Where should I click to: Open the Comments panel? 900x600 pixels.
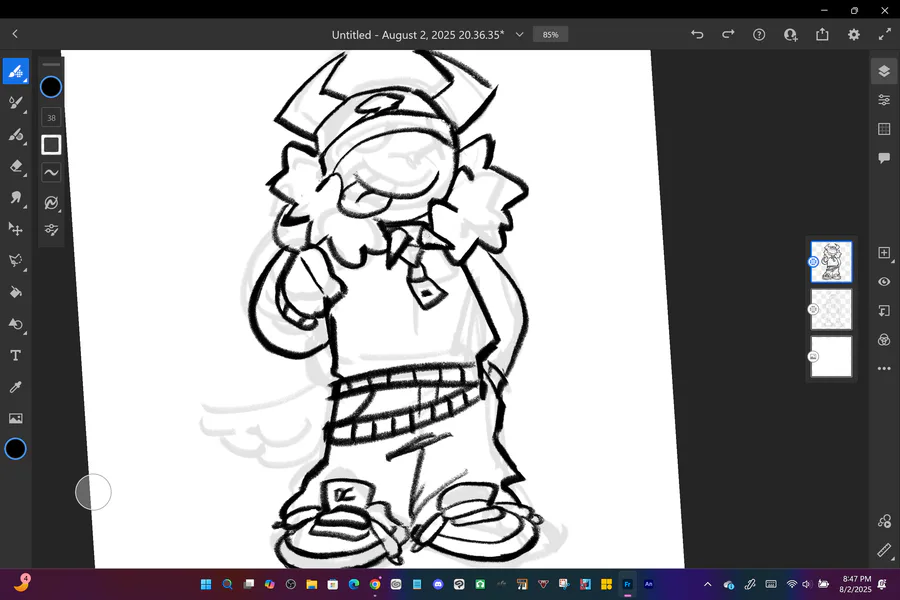884,157
